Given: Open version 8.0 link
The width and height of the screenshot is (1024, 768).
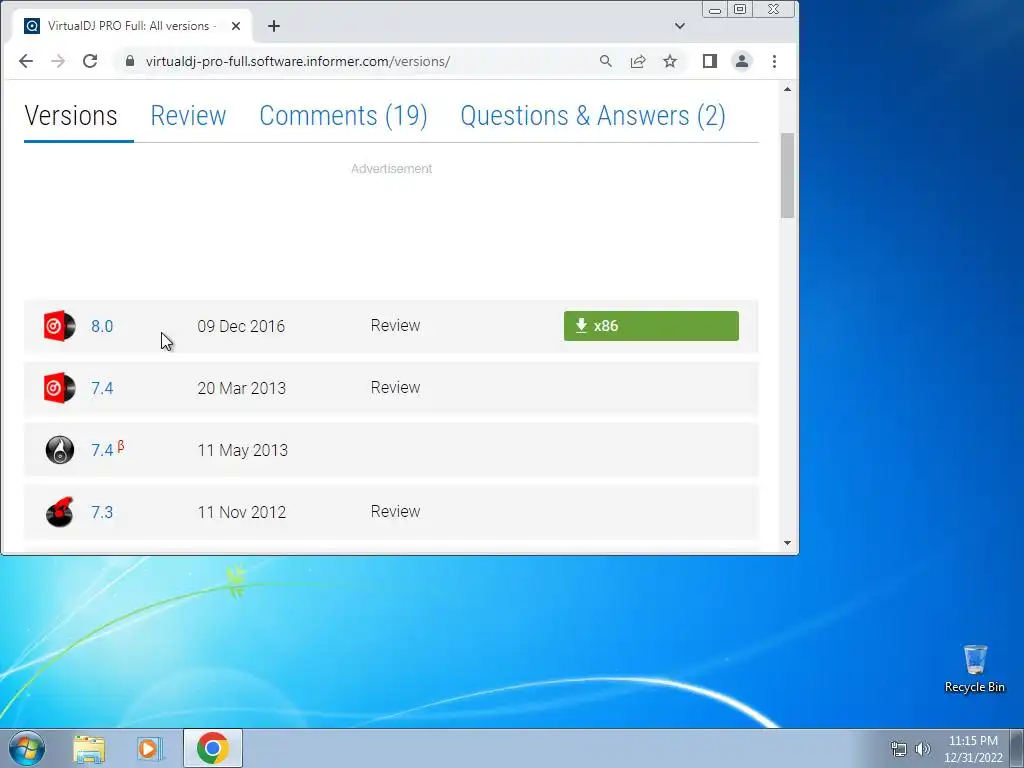Looking at the screenshot, I should [x=102, y=326].
